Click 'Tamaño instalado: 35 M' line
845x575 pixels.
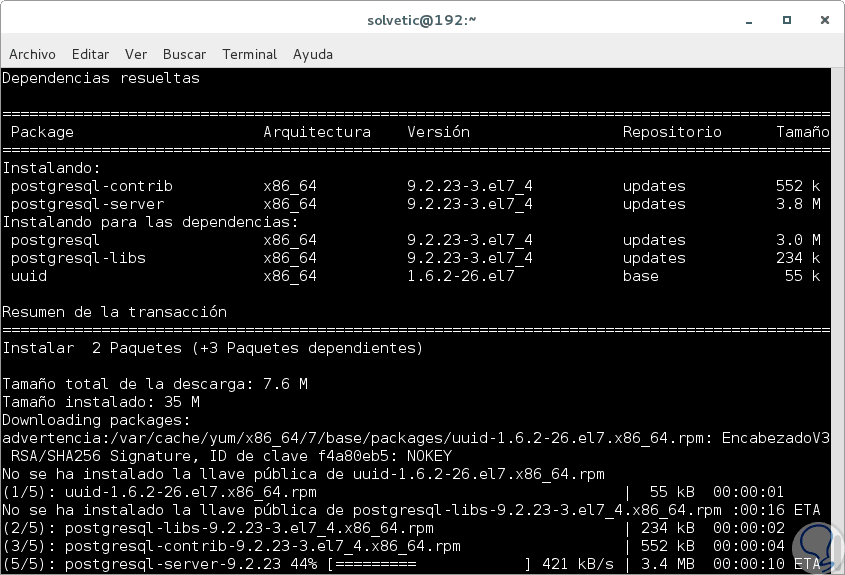pos(101,402)
